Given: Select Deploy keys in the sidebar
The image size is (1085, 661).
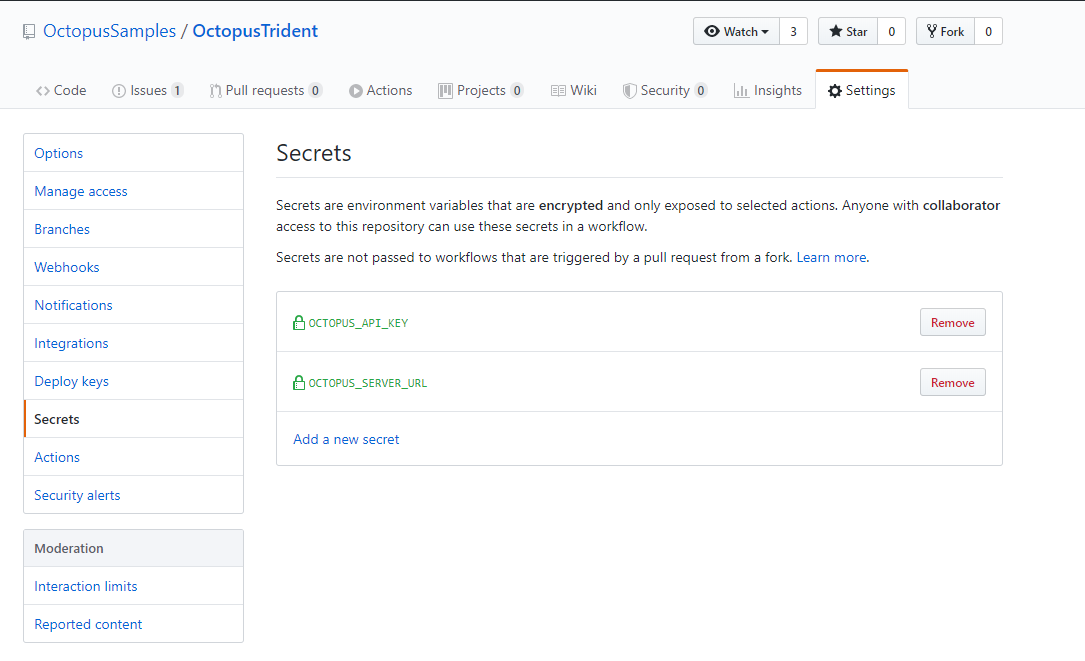Looking at the screenshot, I should coord(71,381).
